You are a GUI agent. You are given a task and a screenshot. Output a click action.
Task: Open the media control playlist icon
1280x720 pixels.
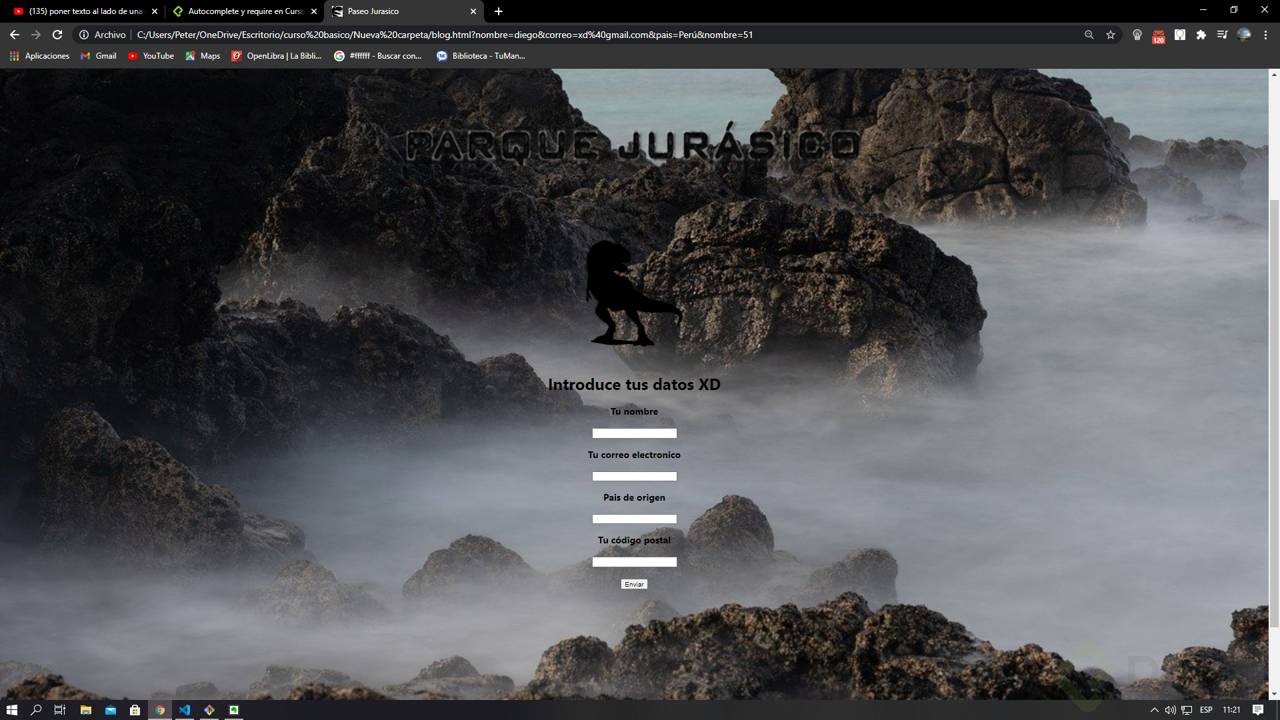click(x=1222, y=35)
